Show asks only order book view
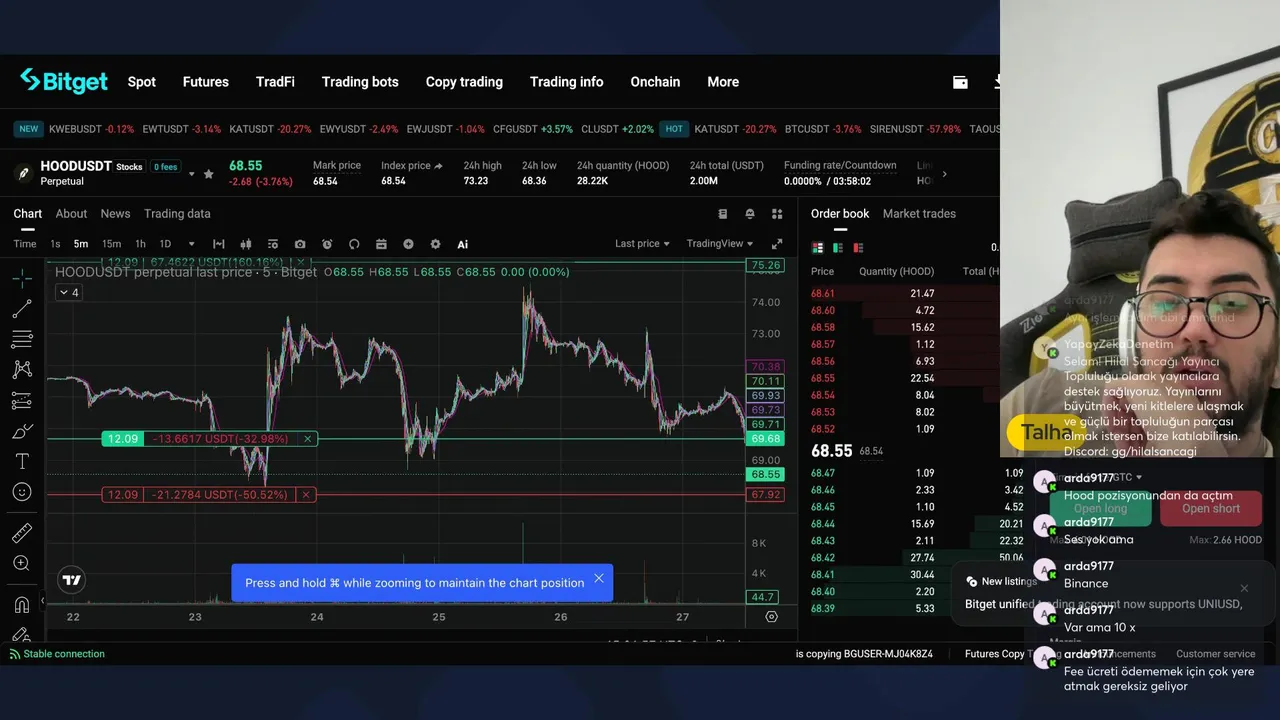The height and width of the screenshot is (720, 1280). (858, 248)
